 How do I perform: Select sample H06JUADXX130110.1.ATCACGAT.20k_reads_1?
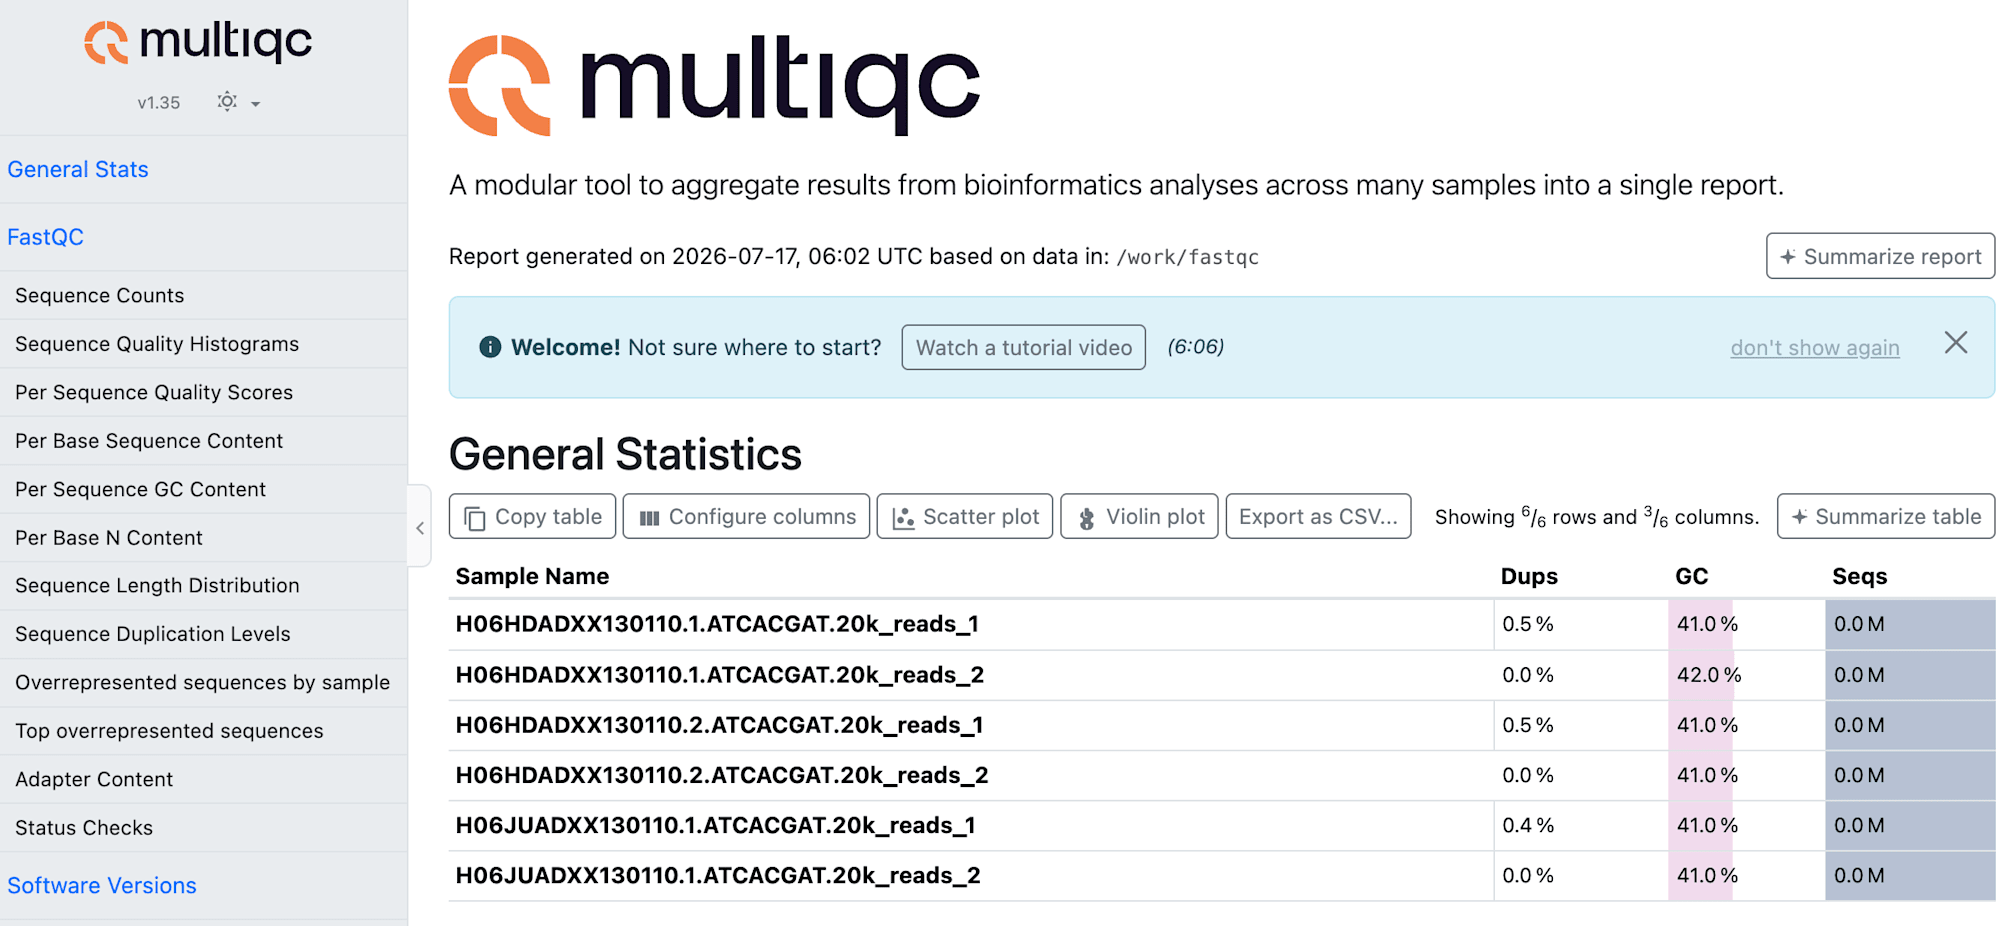(715, 825)
